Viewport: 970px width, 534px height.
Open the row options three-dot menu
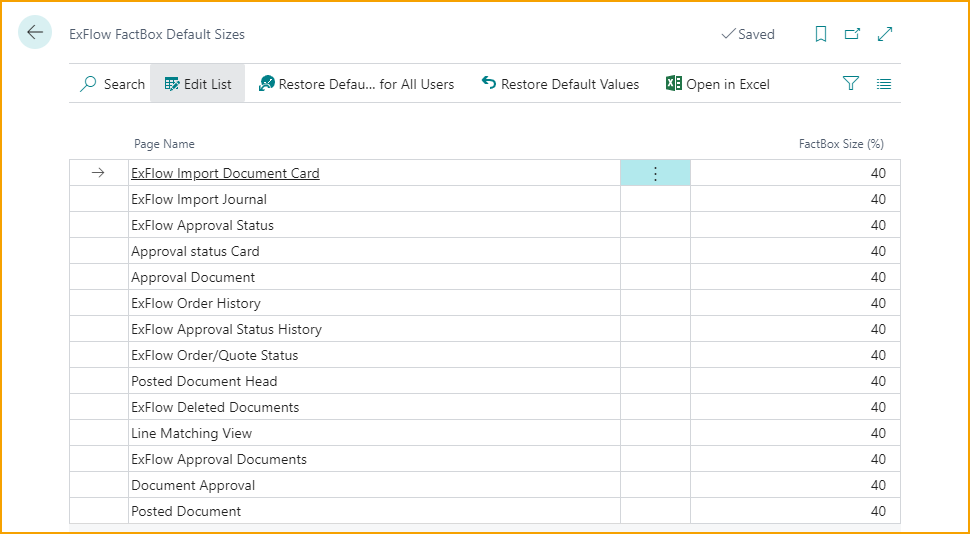click(x=655, y=173)
